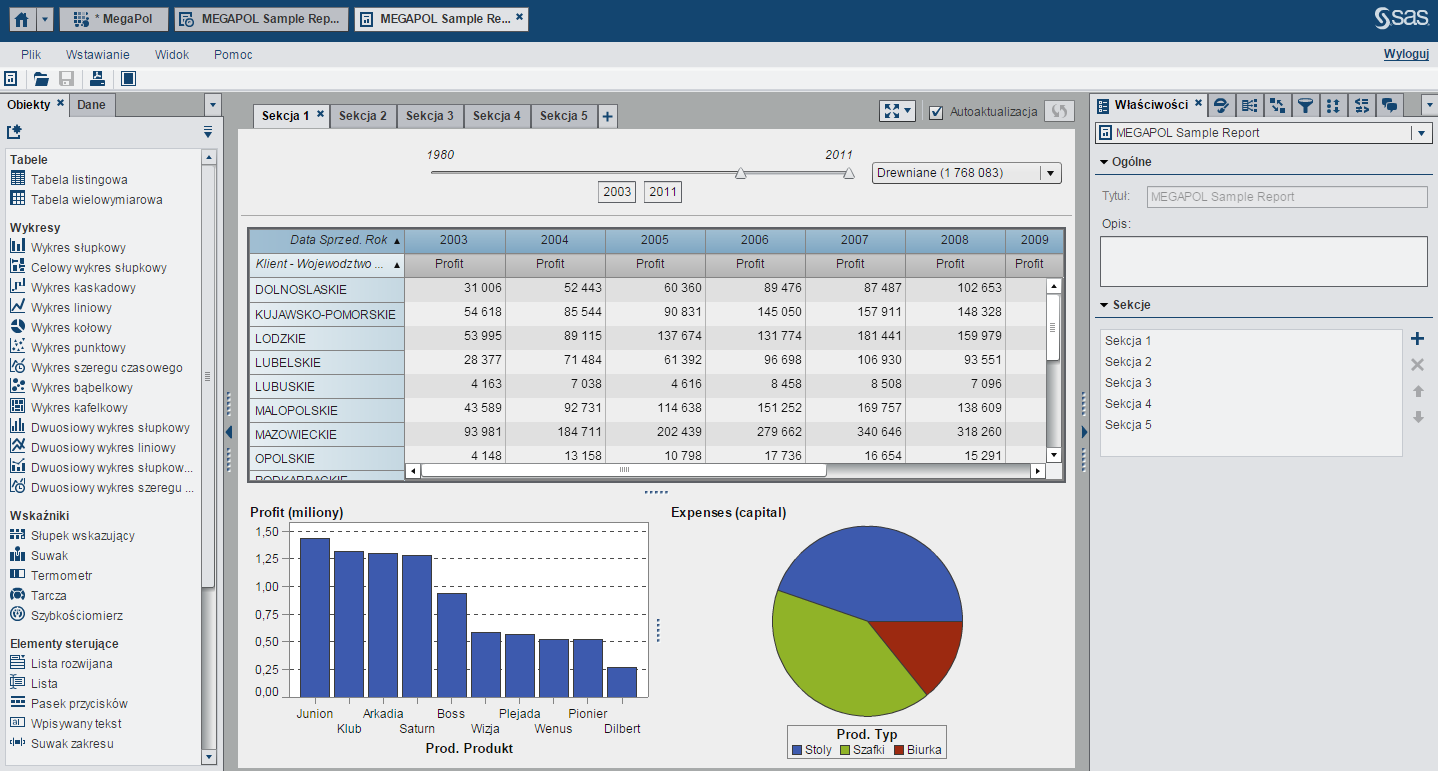
Task: Add a new section with plus icon
Action: 1417,339
